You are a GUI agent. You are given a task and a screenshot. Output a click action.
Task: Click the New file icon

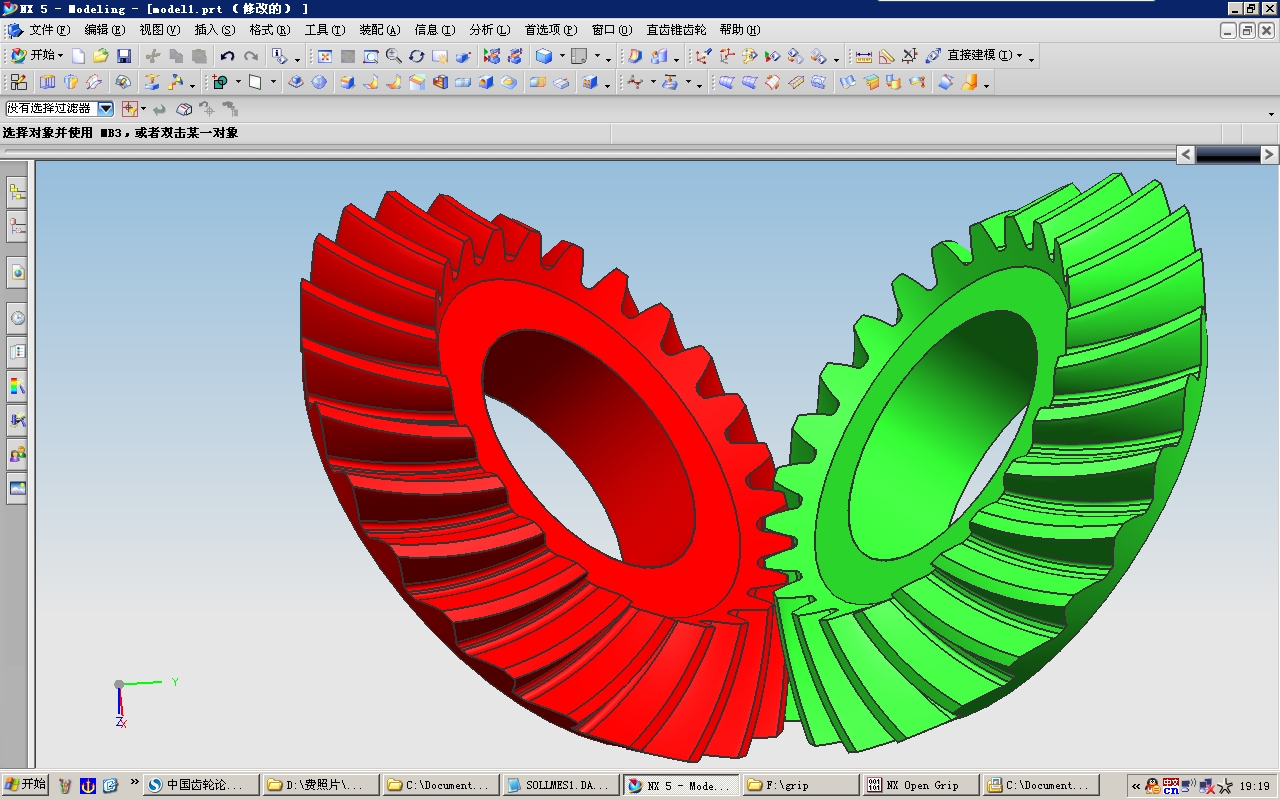(x=78, y=56)
